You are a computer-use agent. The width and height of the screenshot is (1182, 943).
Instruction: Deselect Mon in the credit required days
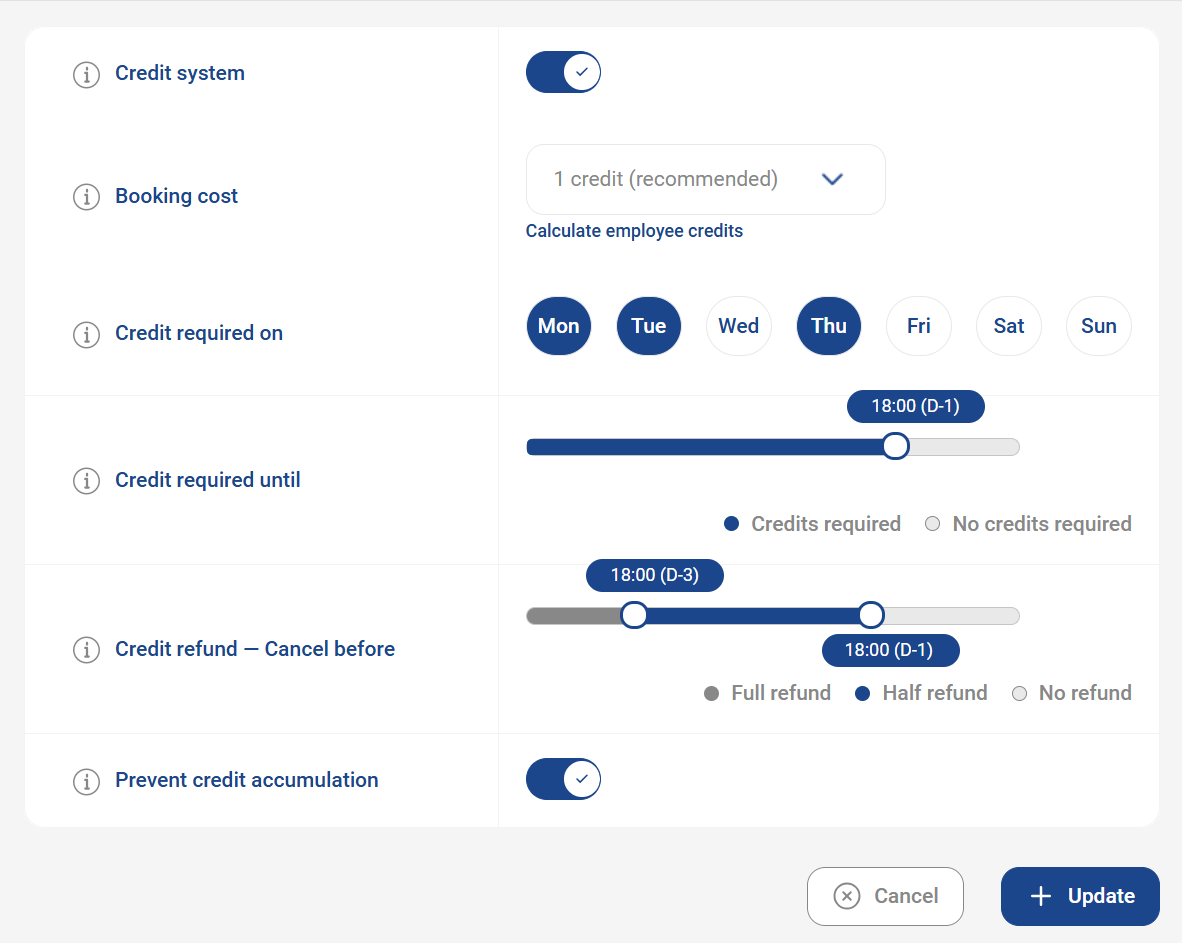click(559, 325)
